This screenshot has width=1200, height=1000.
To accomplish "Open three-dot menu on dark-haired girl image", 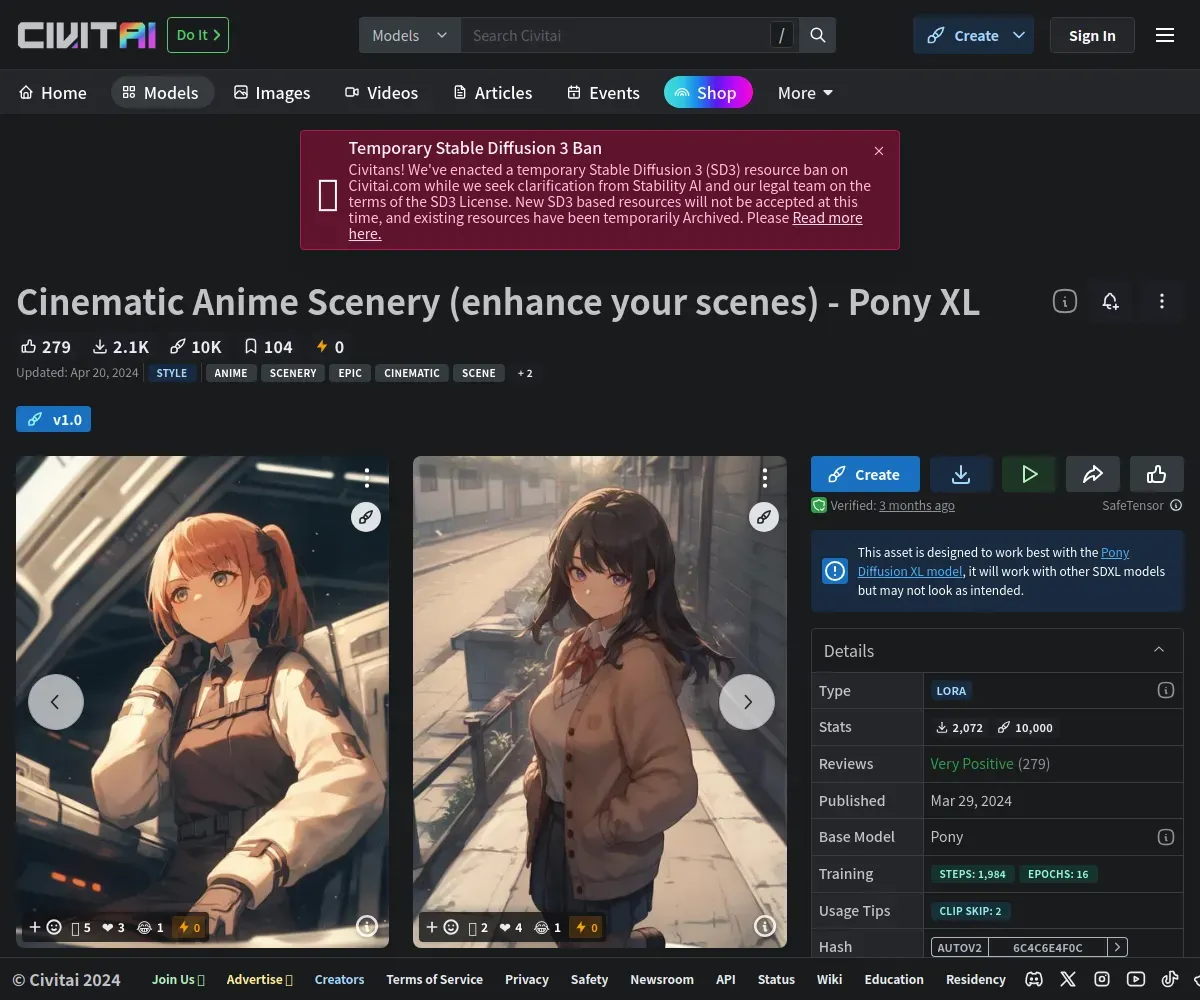I will [765, 477].
